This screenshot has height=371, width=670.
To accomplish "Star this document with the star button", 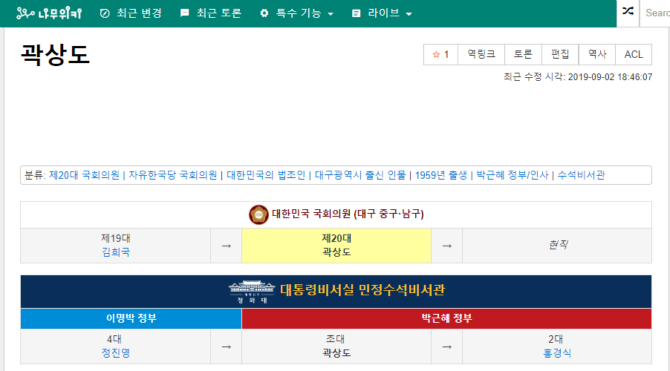I will click(441, 55).
